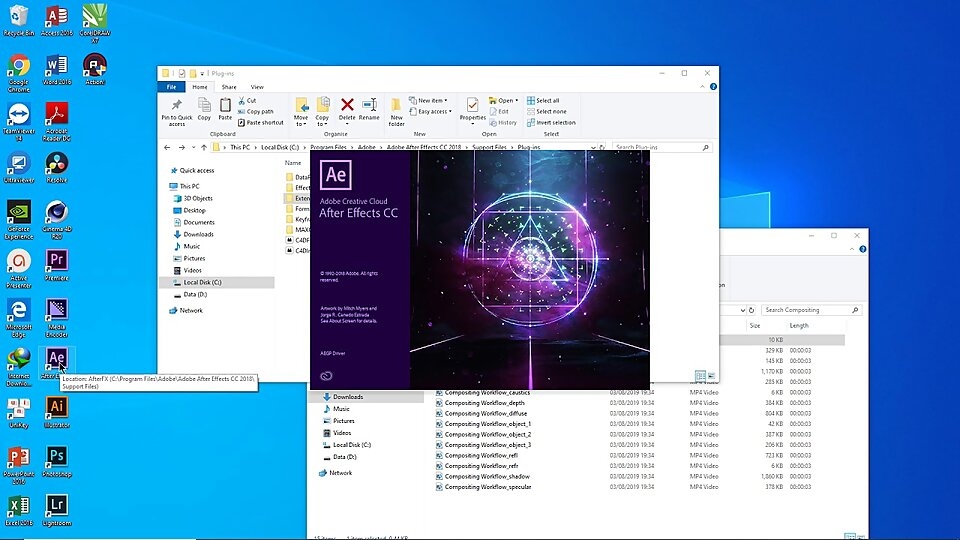Open the File menu in Plug-ins window

coord(171,87)
